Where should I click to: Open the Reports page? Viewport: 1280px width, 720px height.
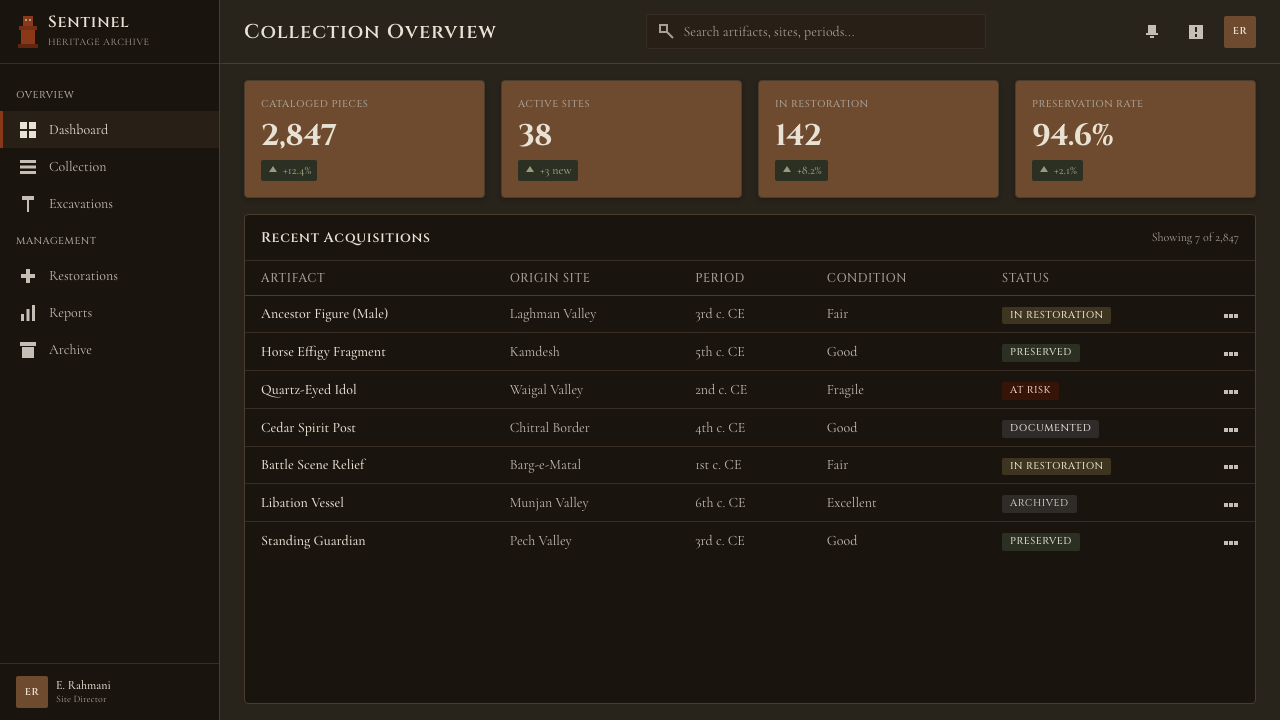point(110,313)
